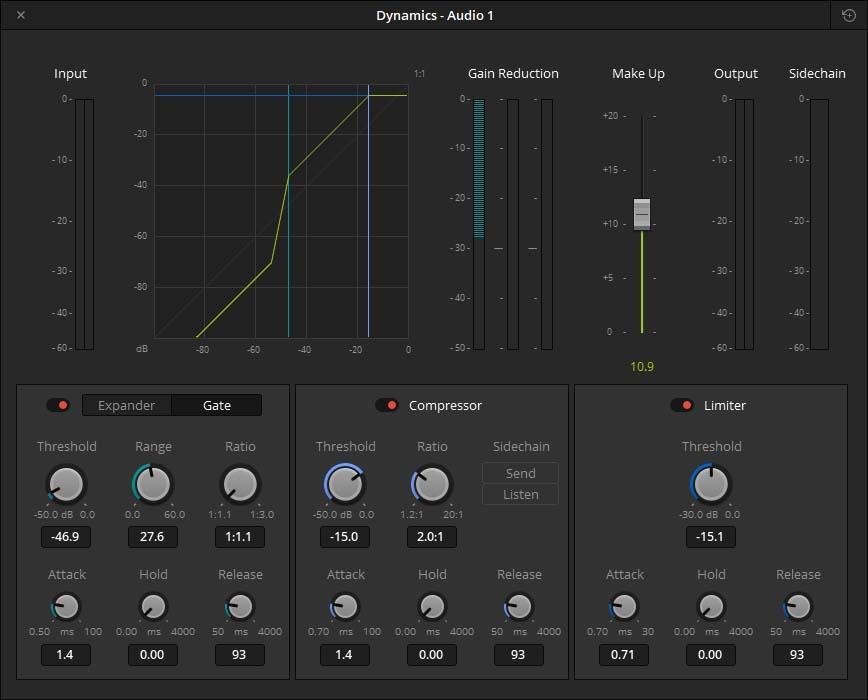
Task: Turn off the Limiter toggle switch
Action: click(x=682, y=405)
